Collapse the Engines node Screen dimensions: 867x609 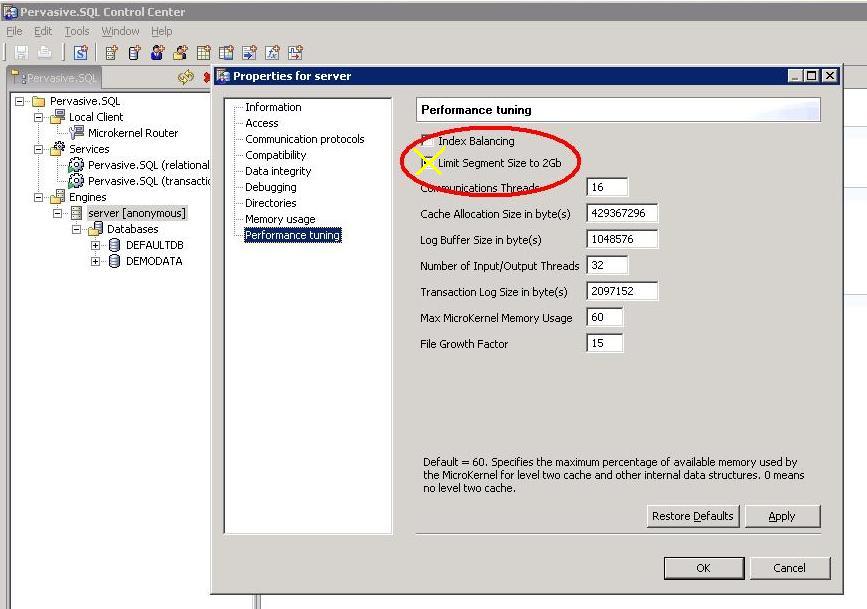(39, 197)
